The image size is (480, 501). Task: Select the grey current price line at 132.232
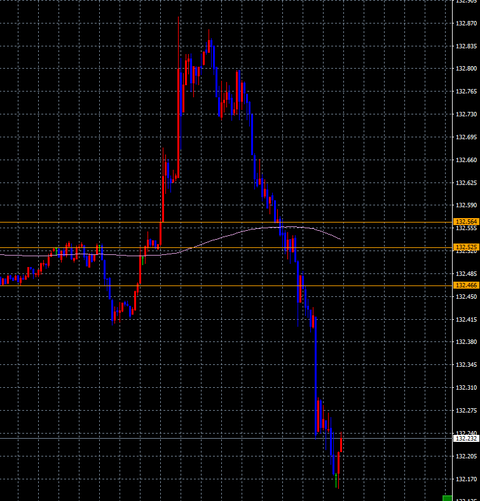pyautogui.click(x=227, y=438)
